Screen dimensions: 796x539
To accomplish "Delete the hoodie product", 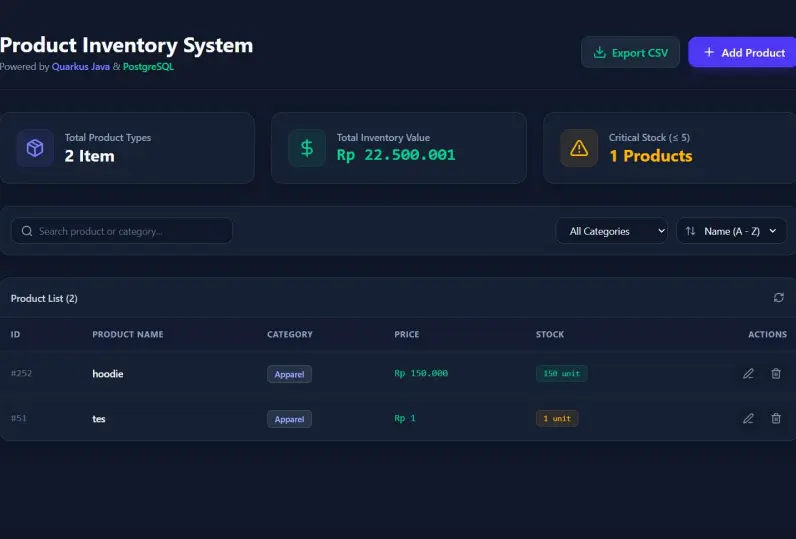I will click(776, 374).
